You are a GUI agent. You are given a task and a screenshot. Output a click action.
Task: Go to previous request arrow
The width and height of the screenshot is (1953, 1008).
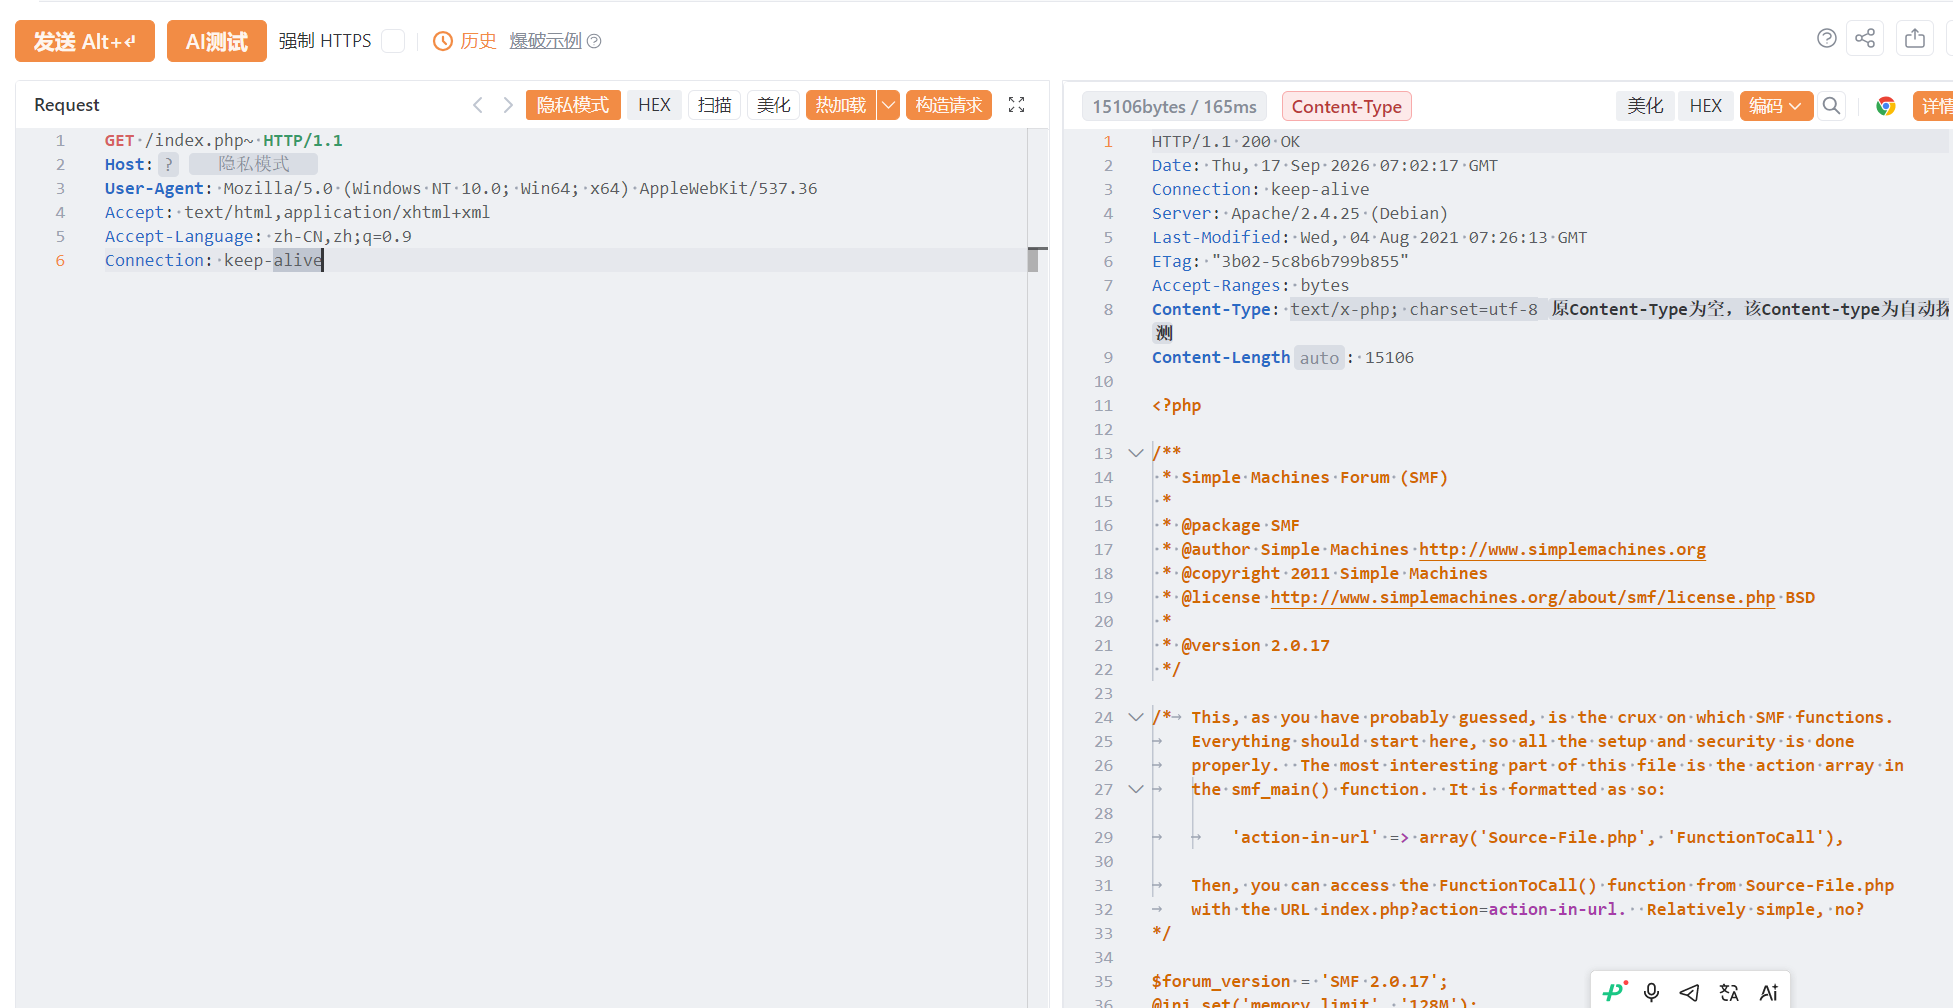pyautogui.click(x=478, y=105)
